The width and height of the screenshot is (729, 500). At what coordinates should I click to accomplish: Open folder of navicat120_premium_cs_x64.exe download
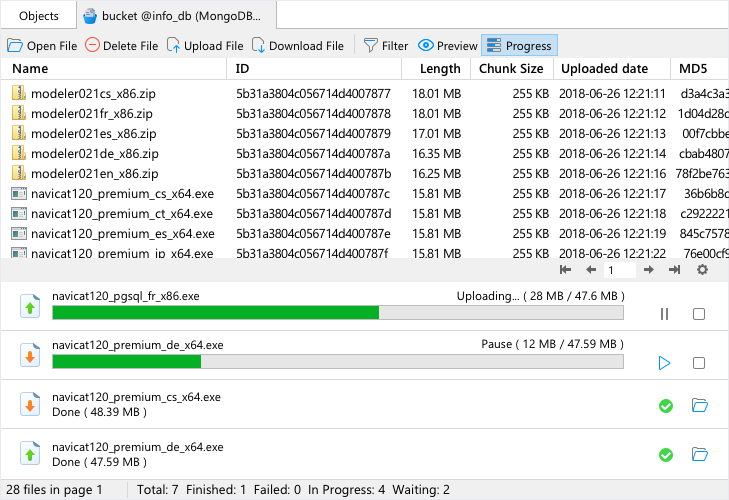tap(699, 405)
